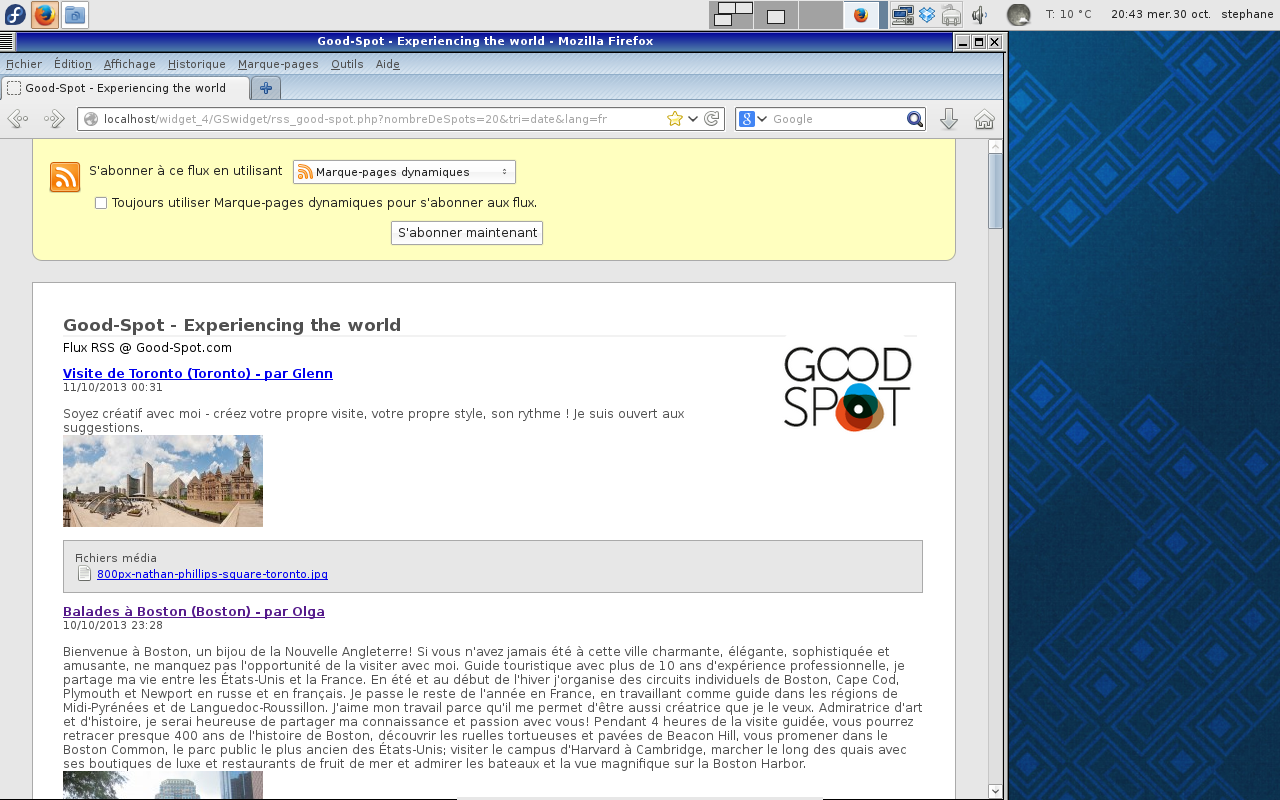This screenshot has height=800, width=1280.
Task: Open the URL history dropdown arrow
Action: click(693, 119)
